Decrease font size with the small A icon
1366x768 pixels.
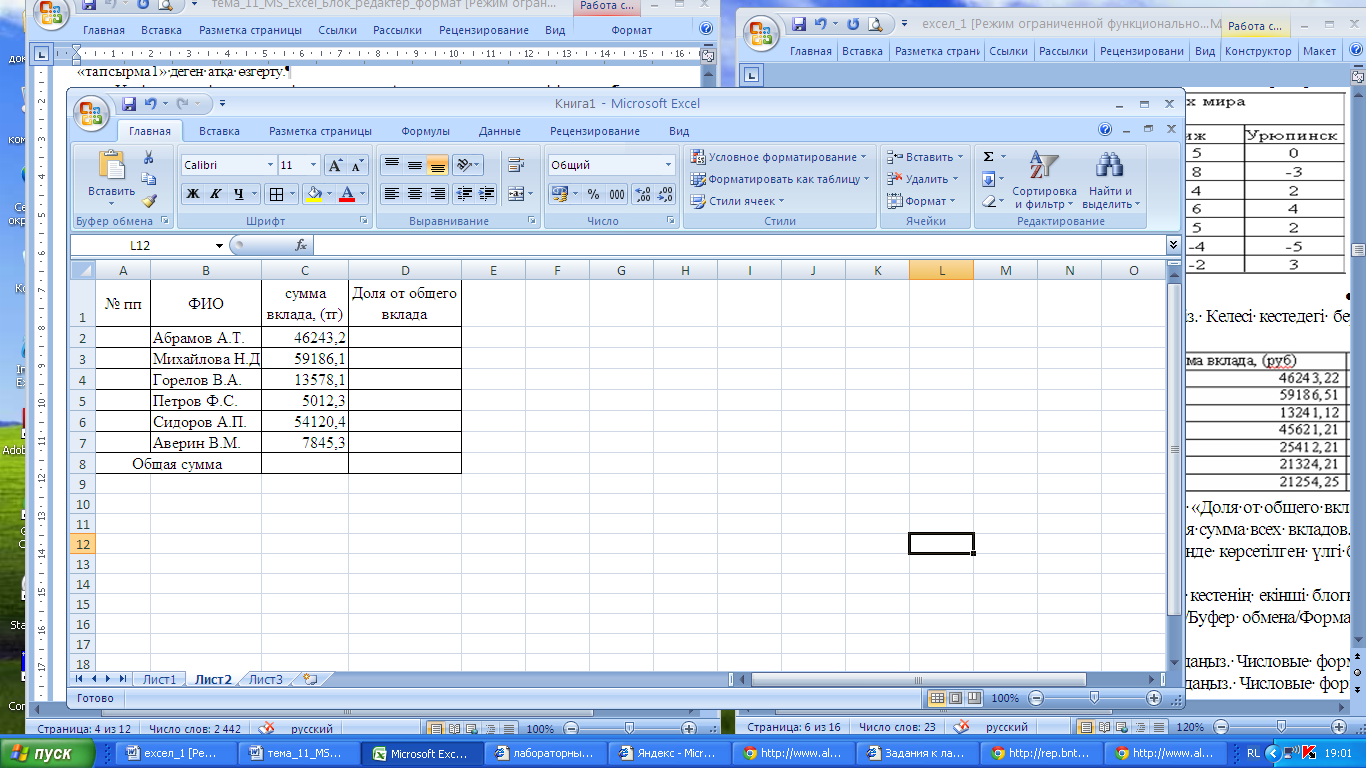pos(358,165)
